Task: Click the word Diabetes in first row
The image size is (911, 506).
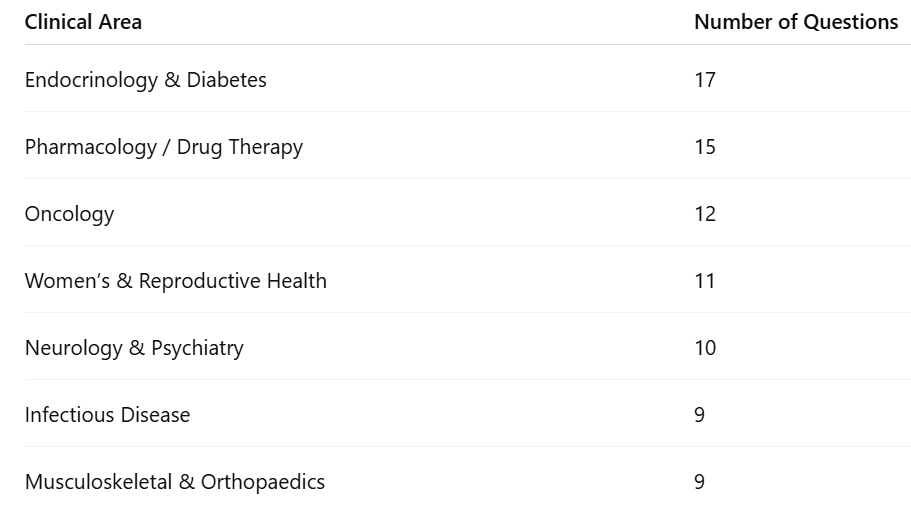Action: (x=226, y=80)
